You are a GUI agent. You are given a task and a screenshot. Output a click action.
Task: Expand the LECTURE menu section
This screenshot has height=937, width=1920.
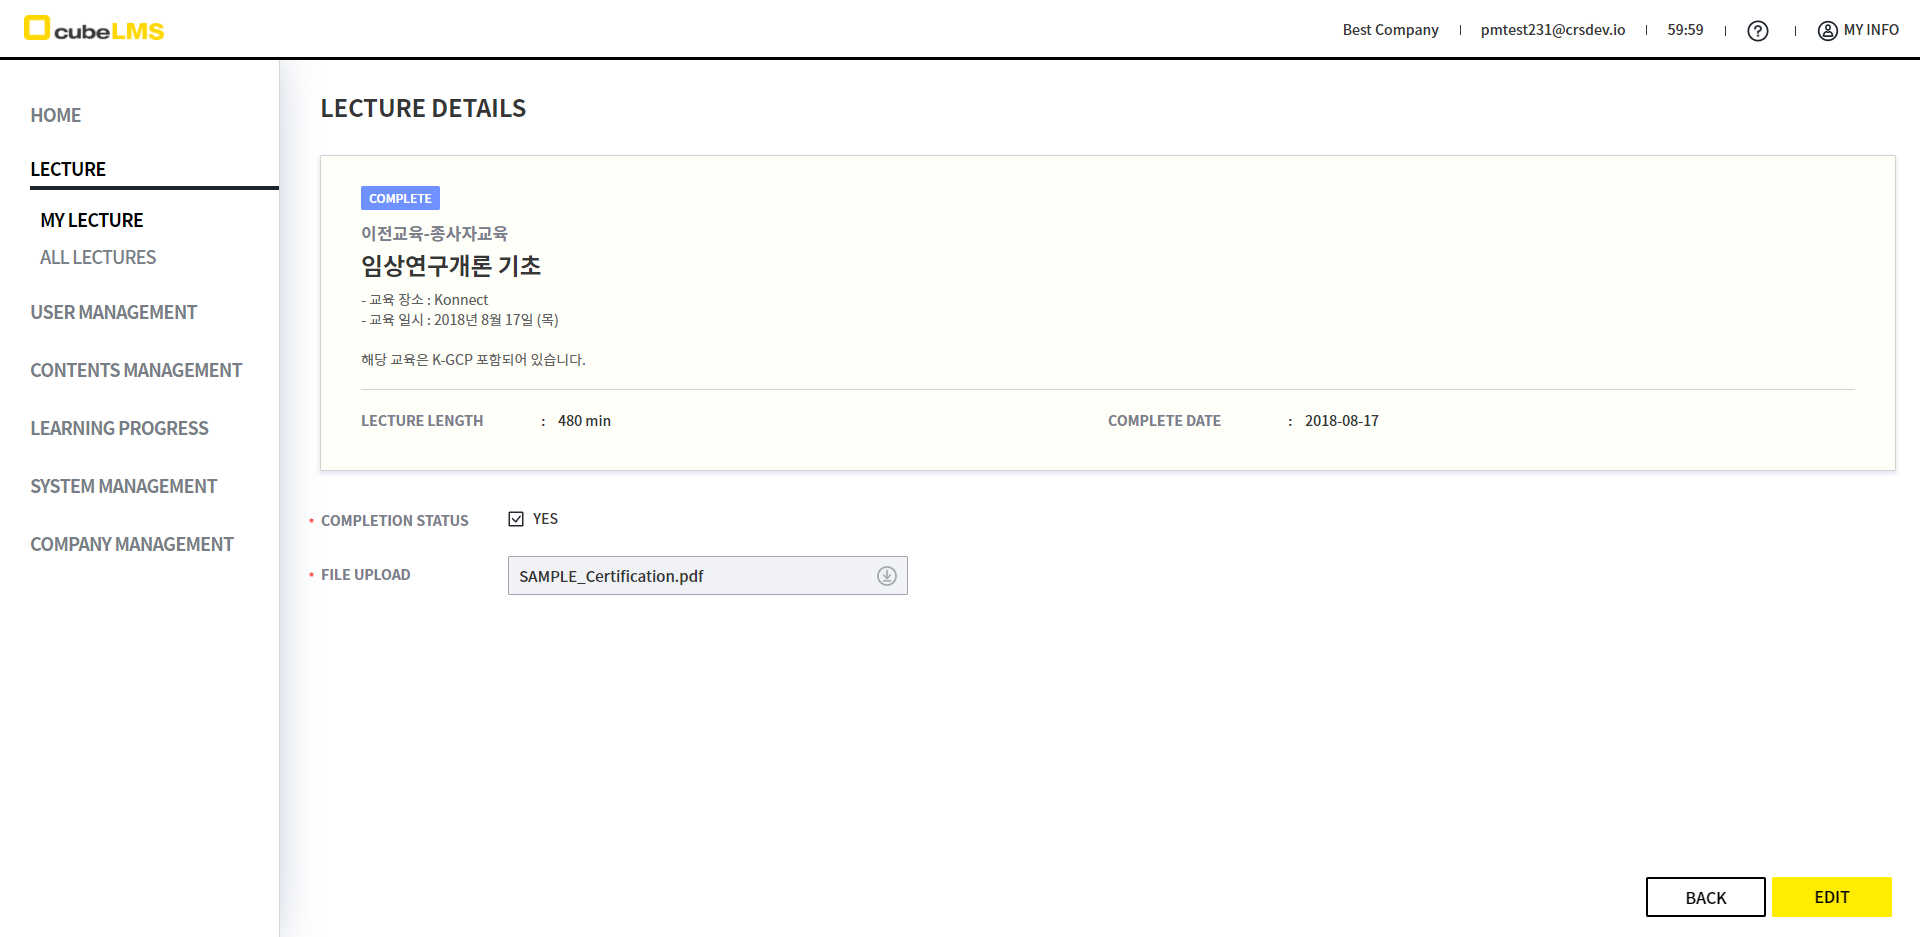68,169
